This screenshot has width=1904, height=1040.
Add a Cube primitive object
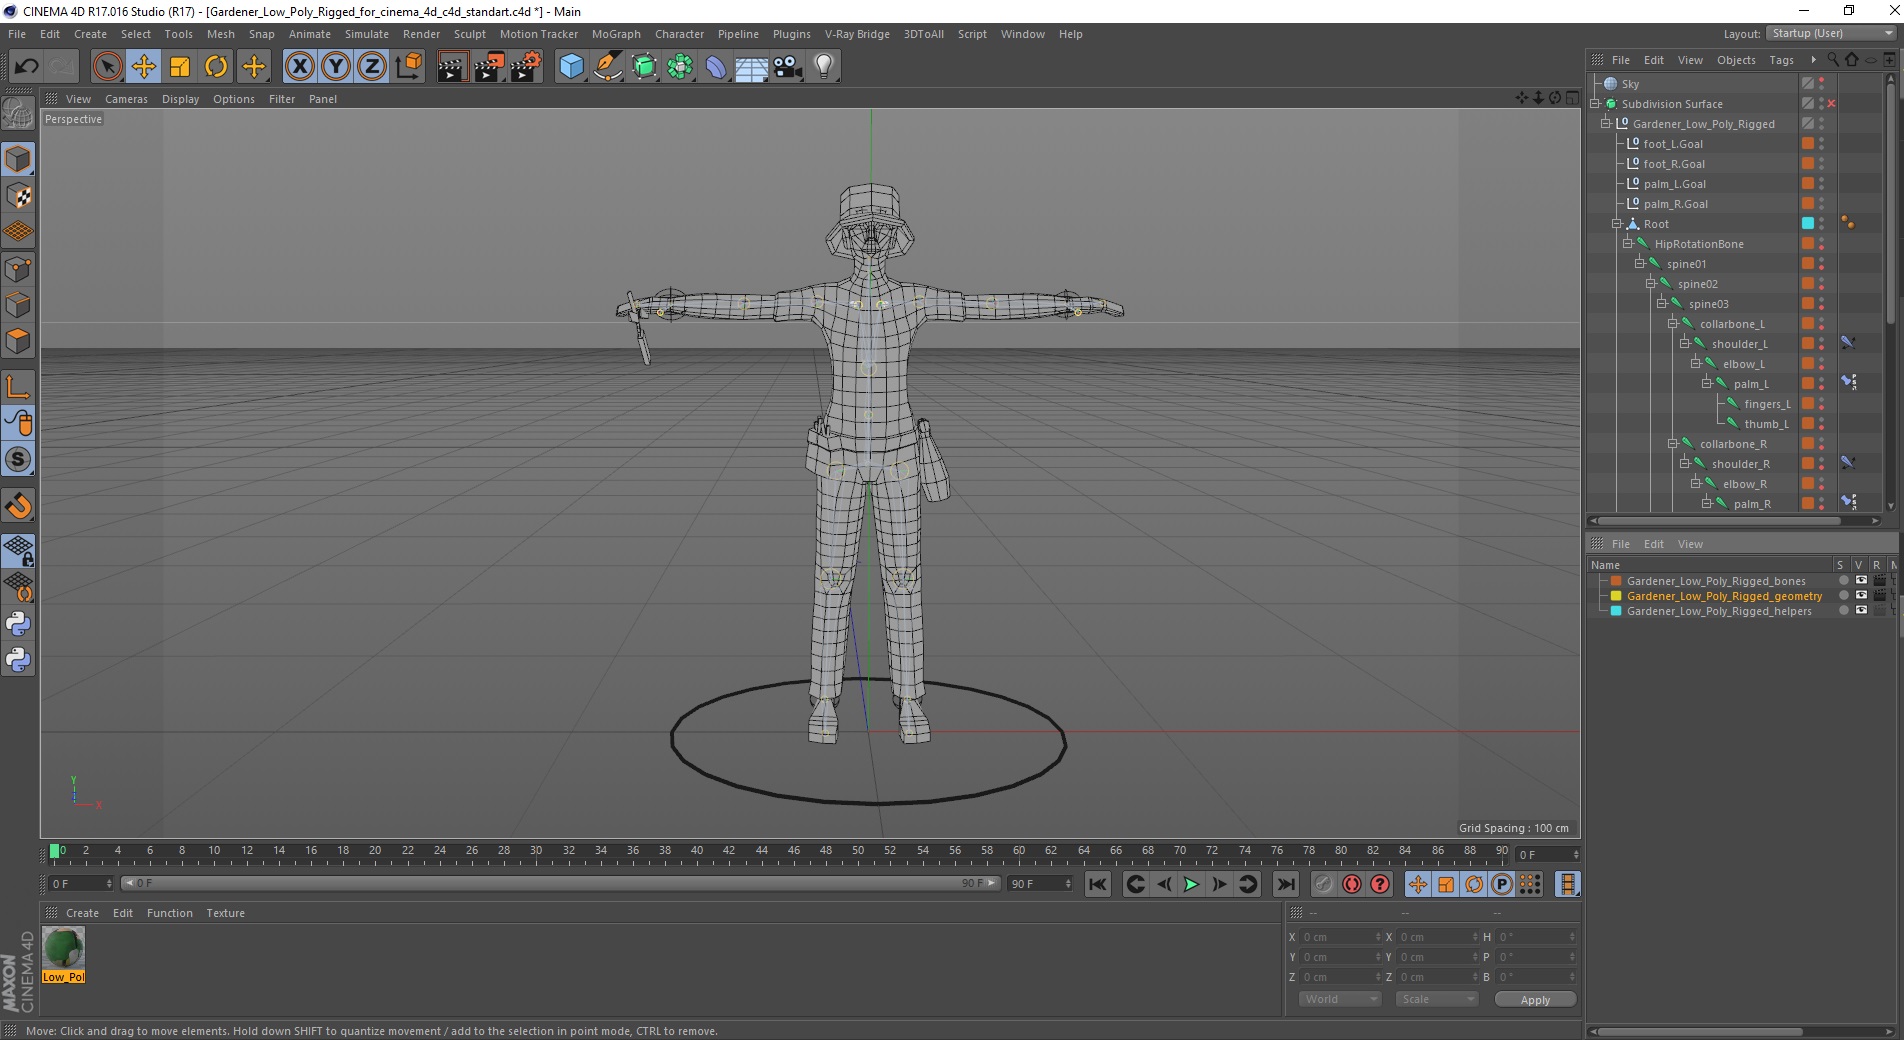(x=571, y=67)
